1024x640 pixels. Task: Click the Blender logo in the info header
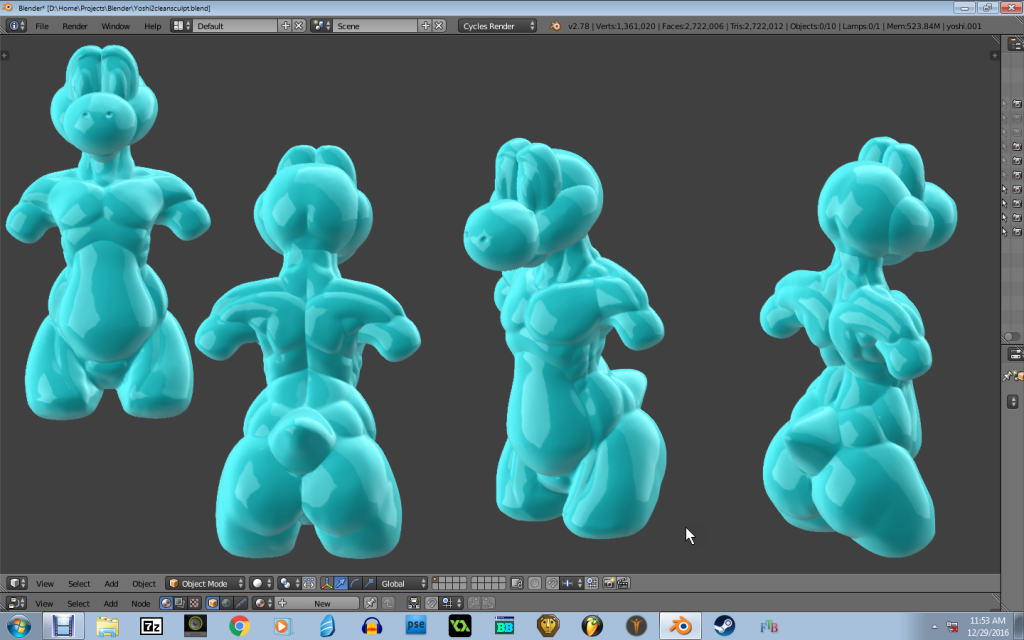(x=555, y=26)
